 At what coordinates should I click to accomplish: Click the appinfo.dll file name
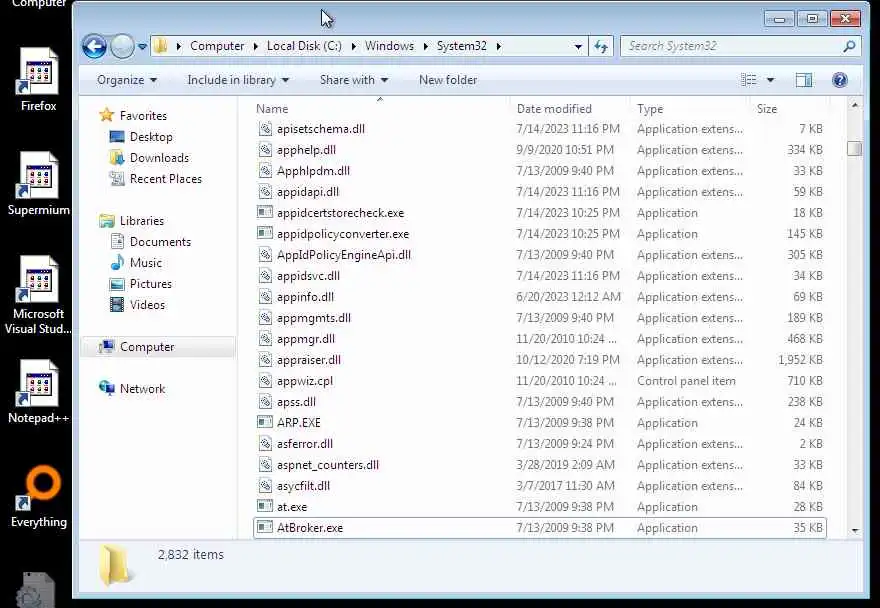[x=305, y=297]
